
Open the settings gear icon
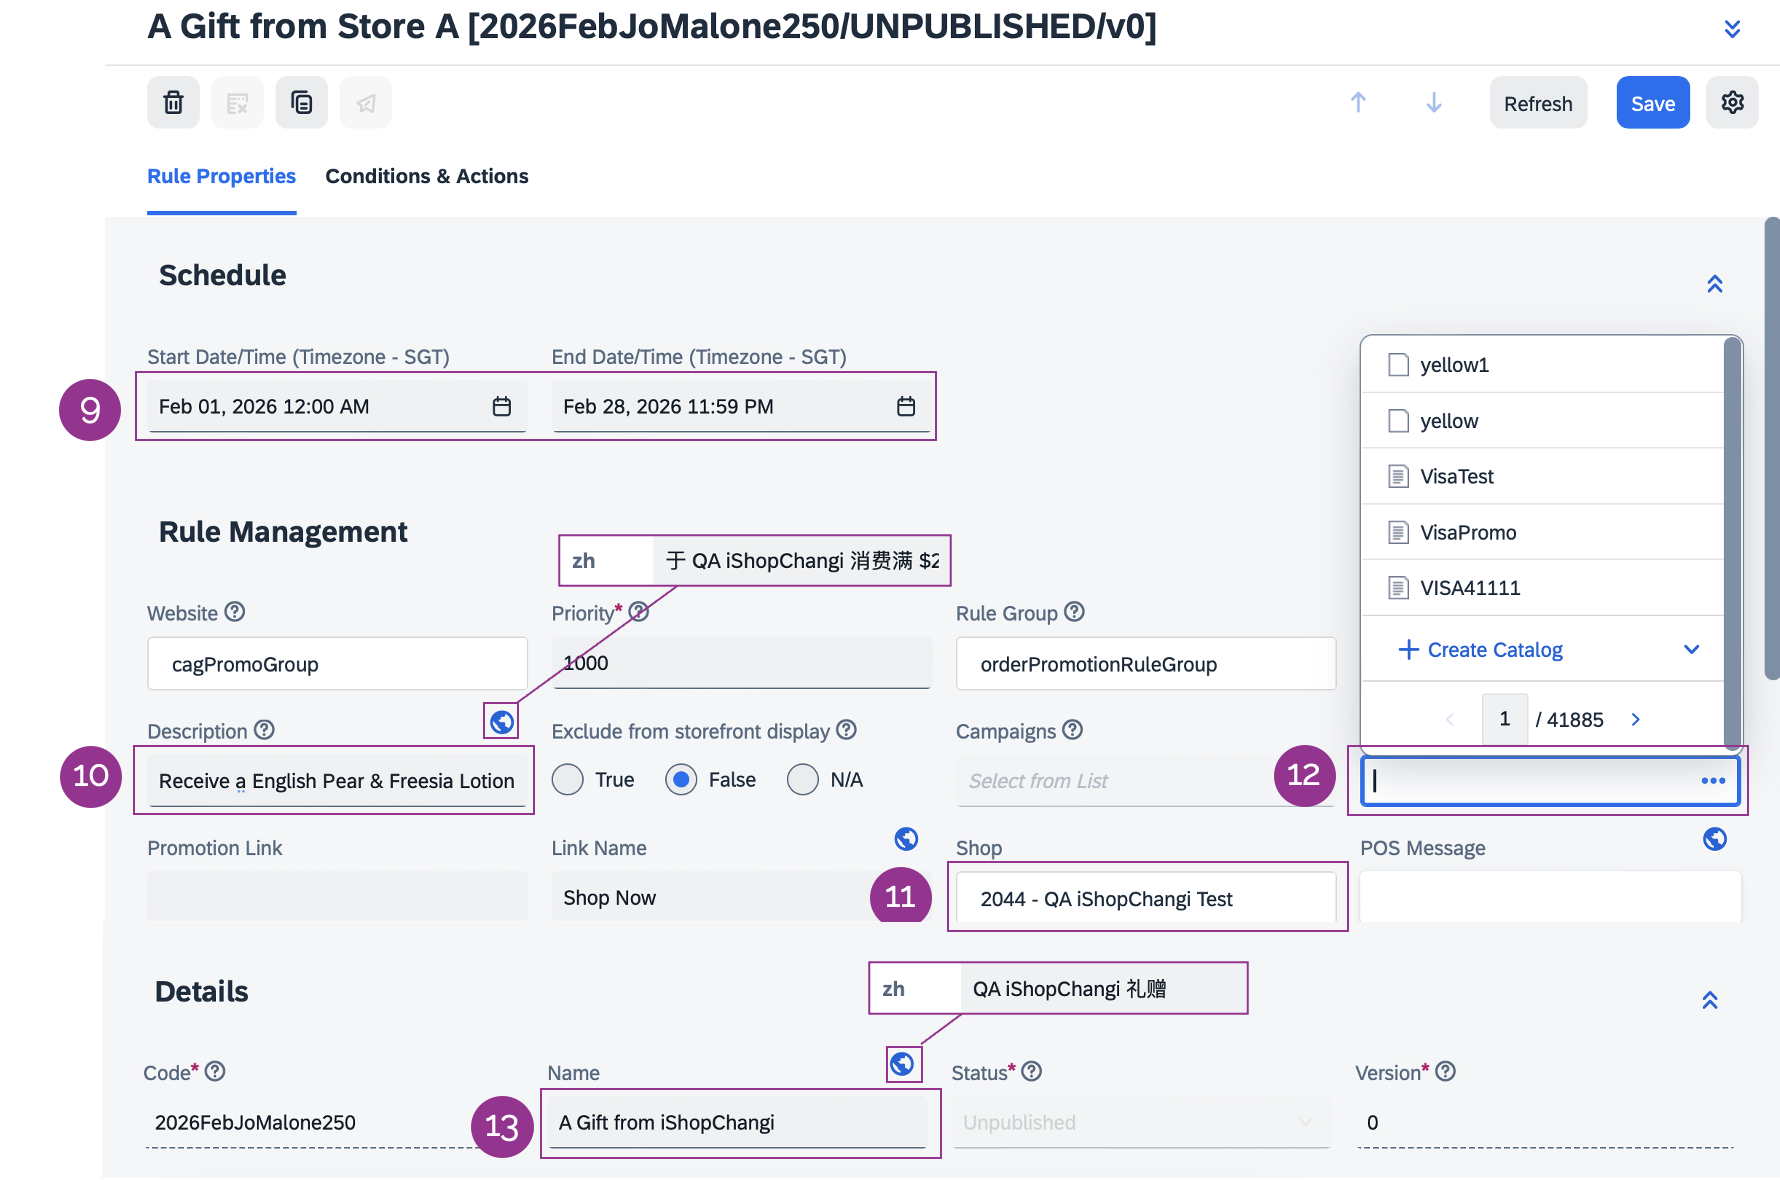coord(1732,103)
